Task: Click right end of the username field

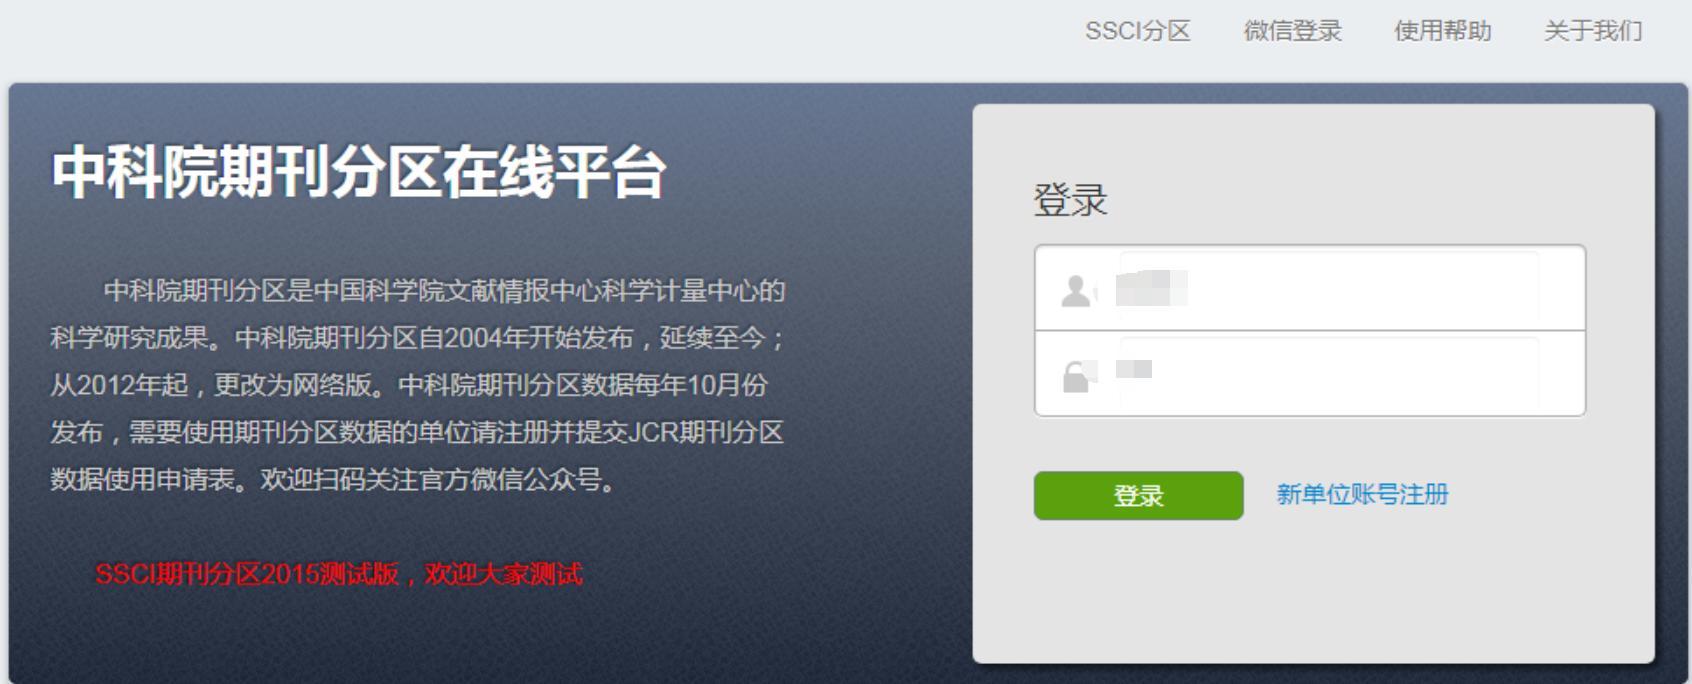Action: pyautogui.click(x=1560, y=288)
